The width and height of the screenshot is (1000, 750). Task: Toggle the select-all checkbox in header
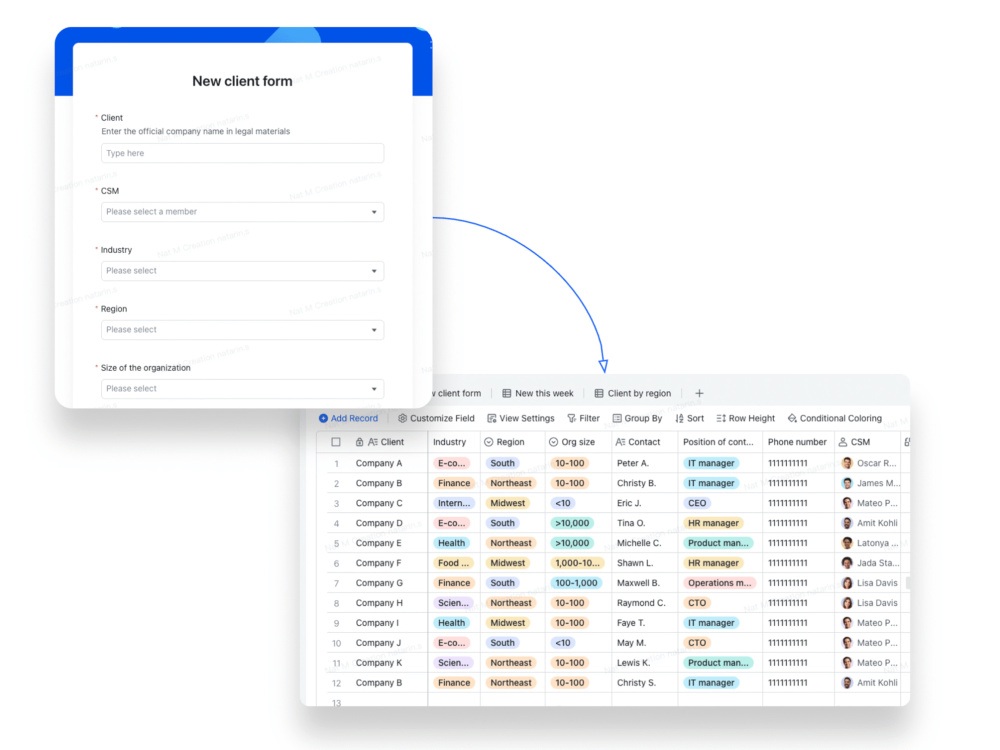(x=336, y=442)
